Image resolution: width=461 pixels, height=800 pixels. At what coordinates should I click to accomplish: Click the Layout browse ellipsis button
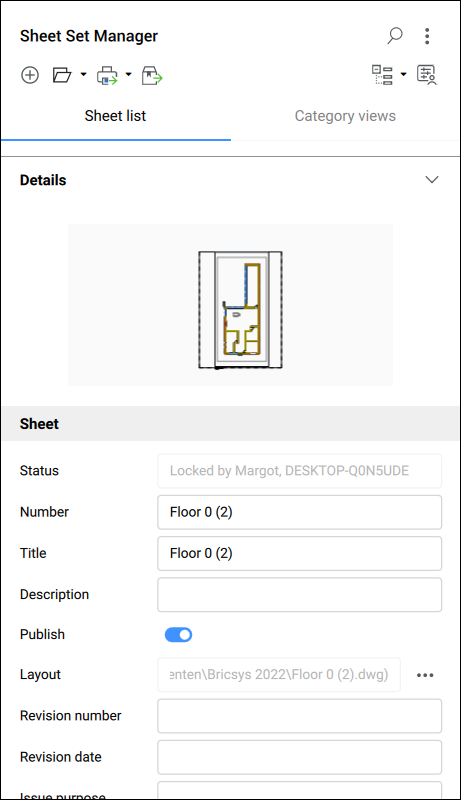click(425, 675)
